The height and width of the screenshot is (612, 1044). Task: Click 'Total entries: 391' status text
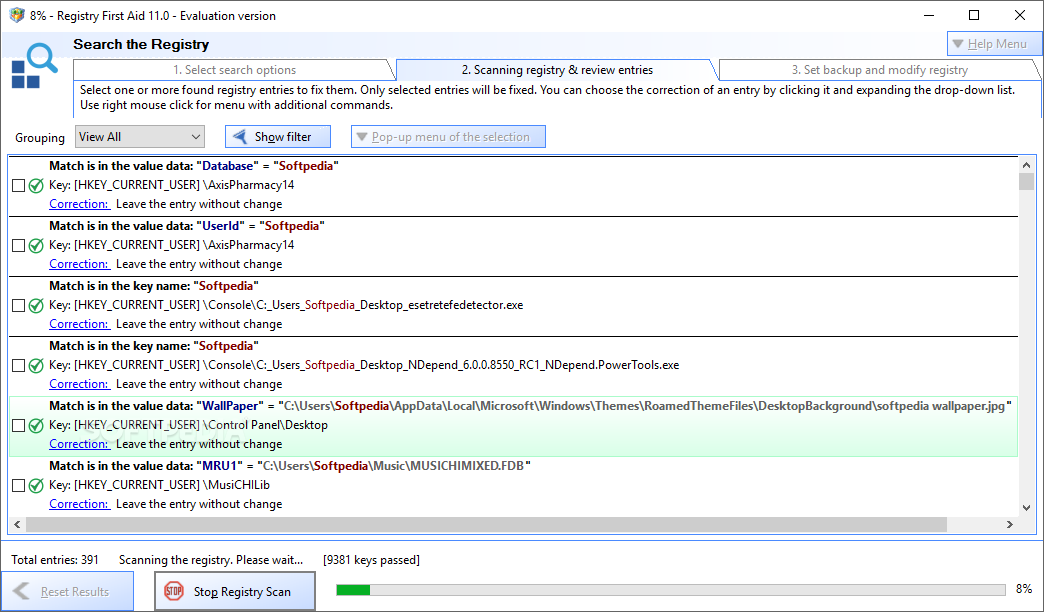point(55,560)
